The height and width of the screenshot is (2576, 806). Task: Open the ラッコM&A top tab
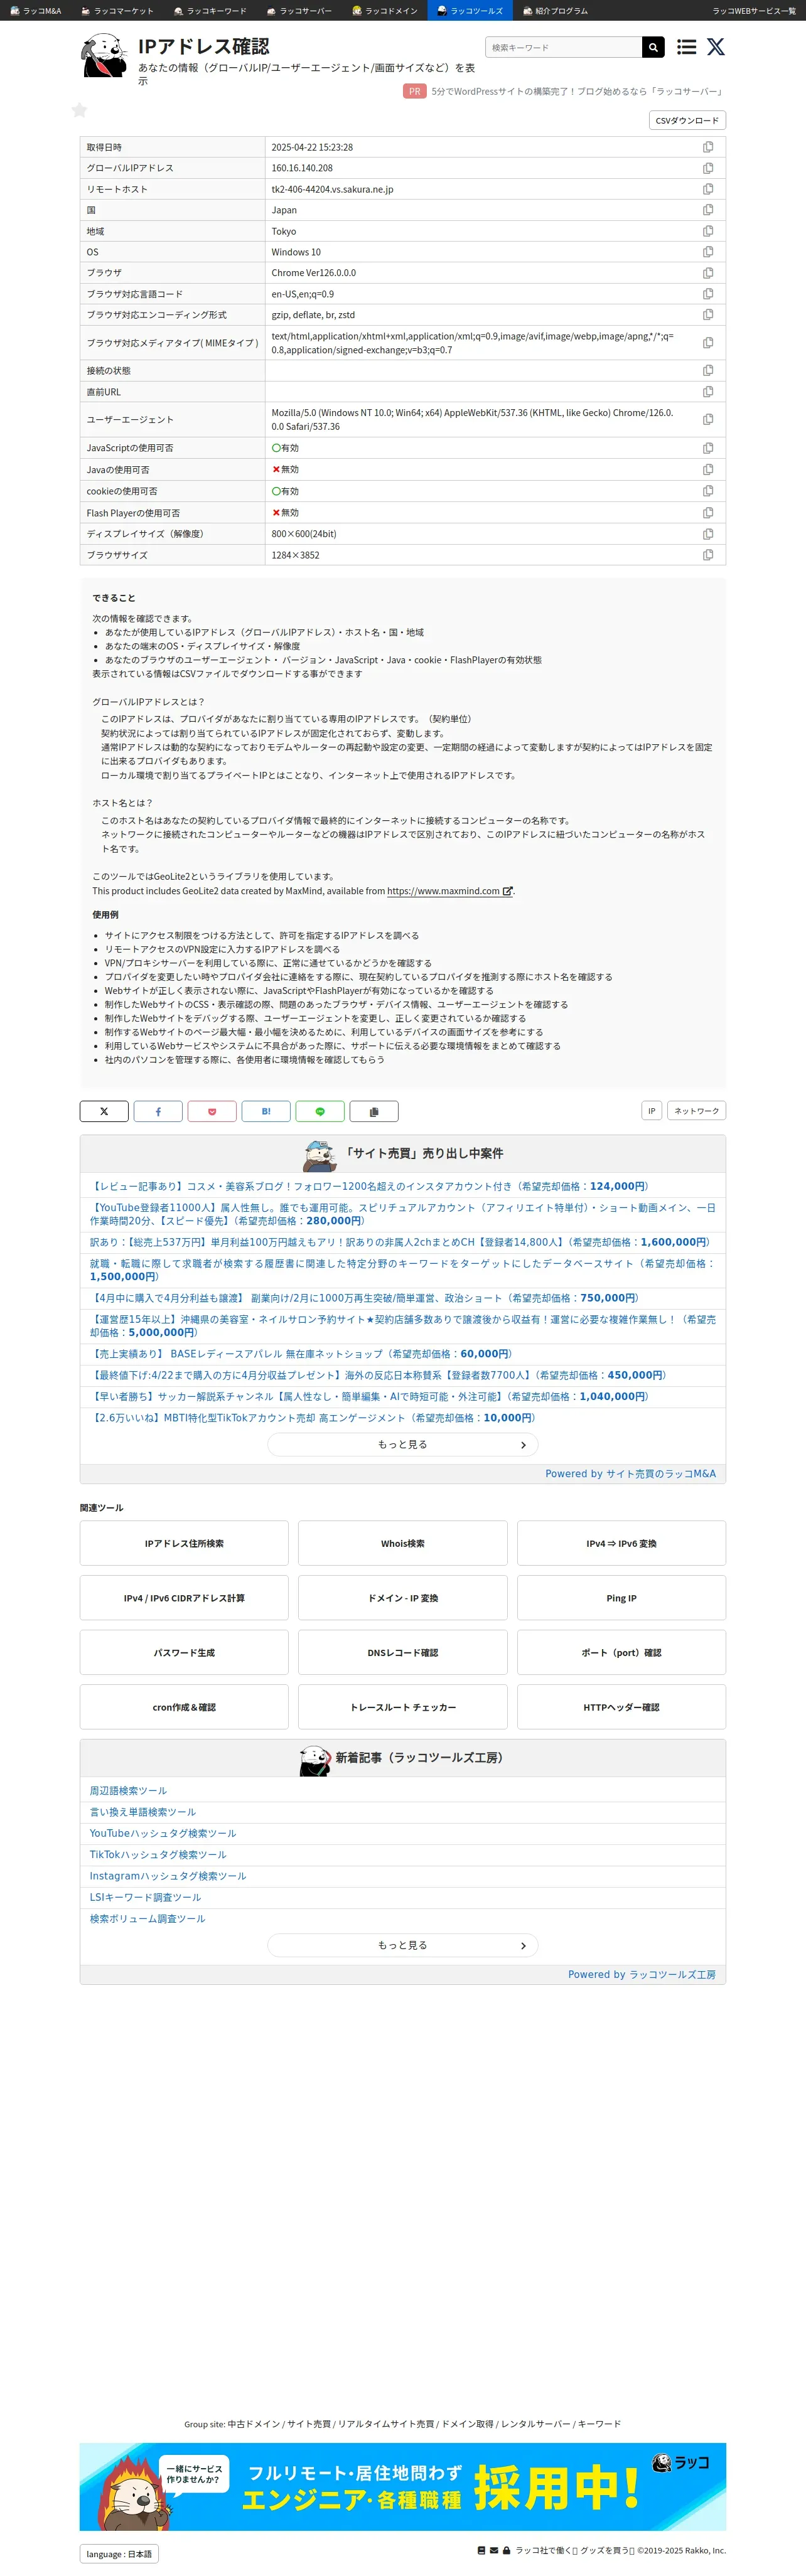36,10
